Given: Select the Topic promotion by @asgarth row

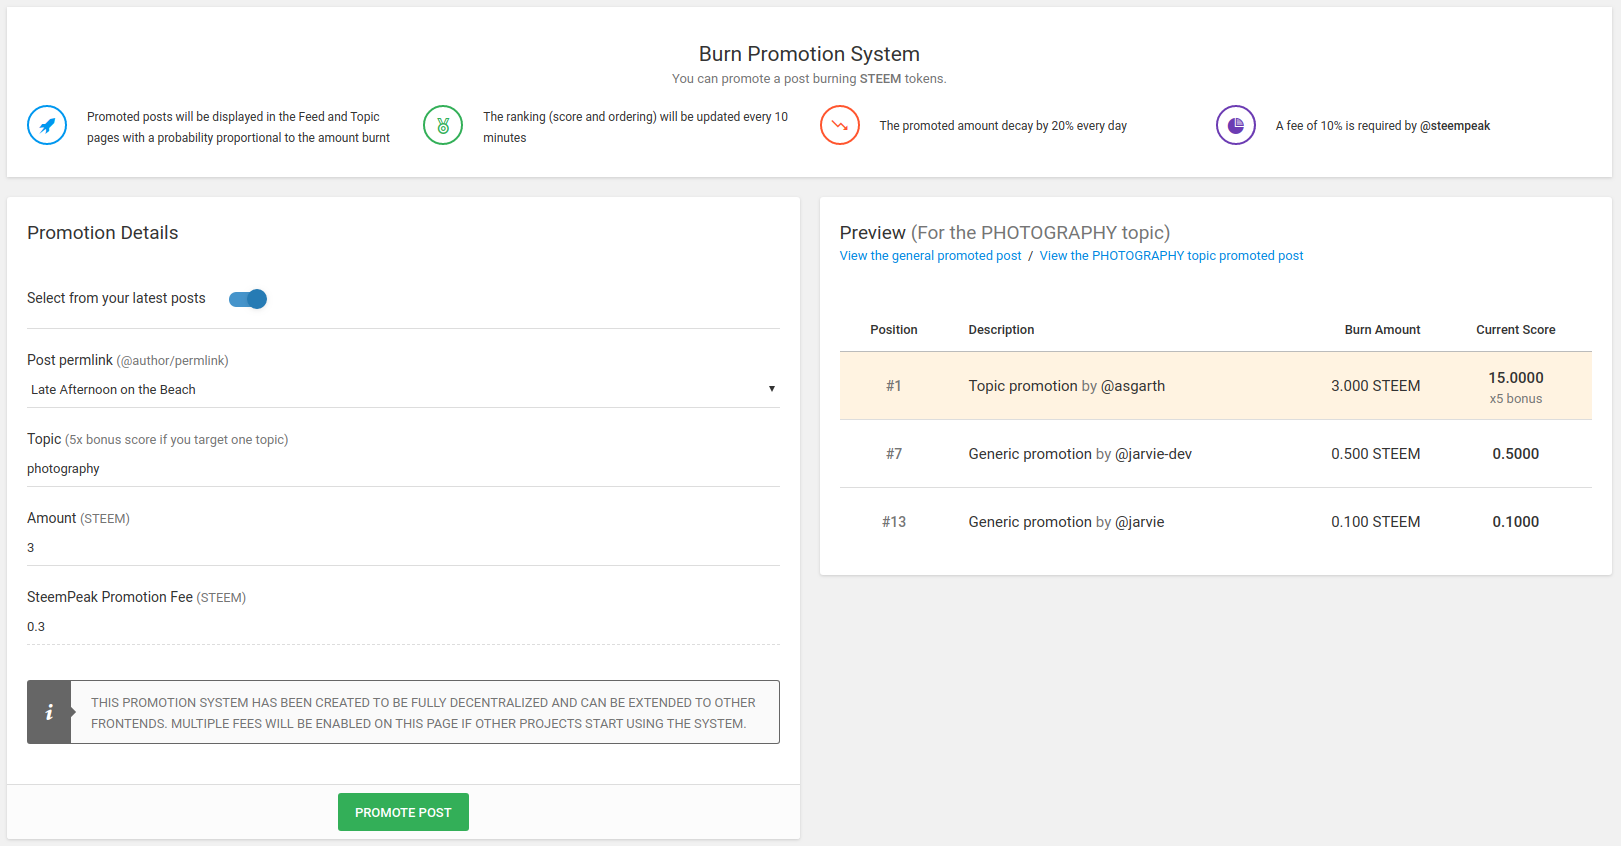Looking at the screenshot, I should coord(1066,386).
